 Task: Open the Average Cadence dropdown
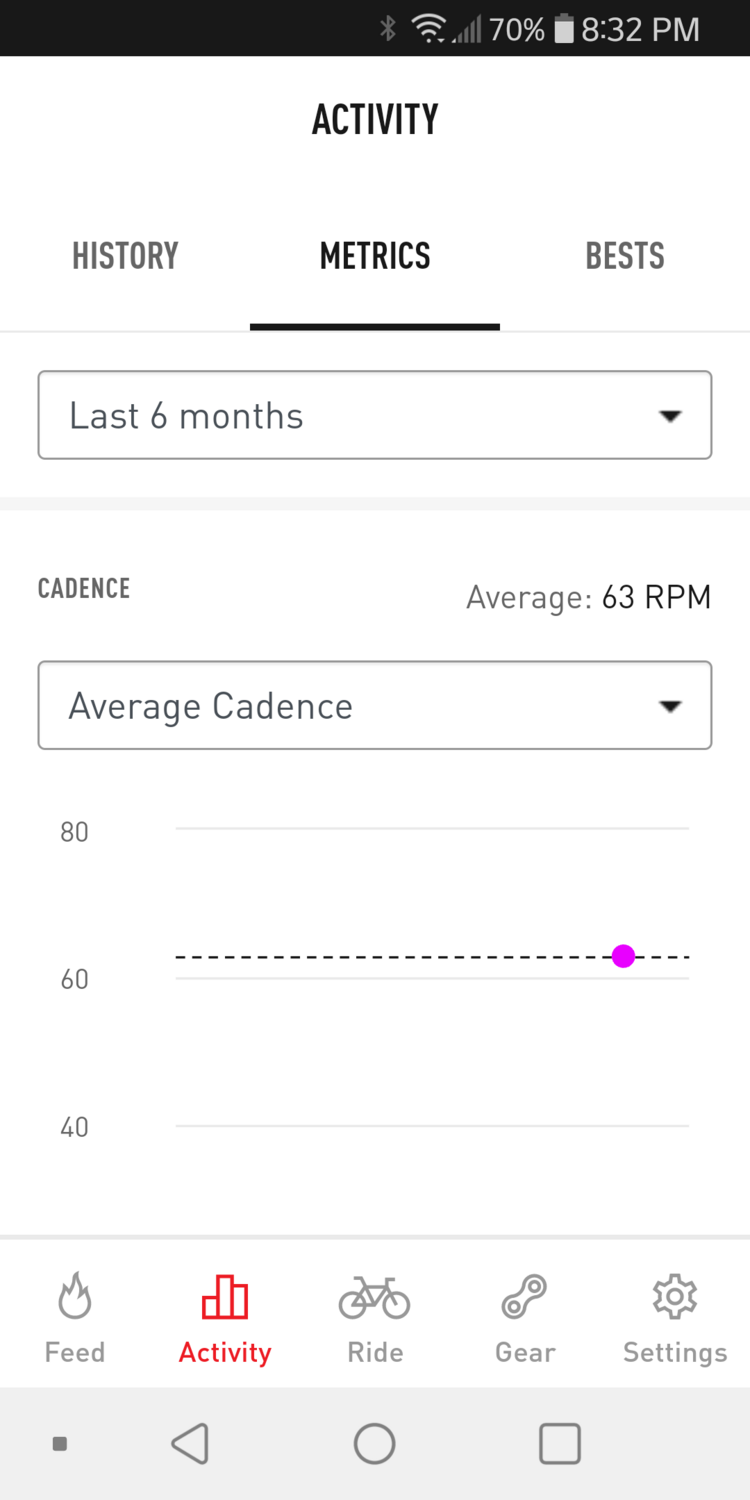click(375, 706)
